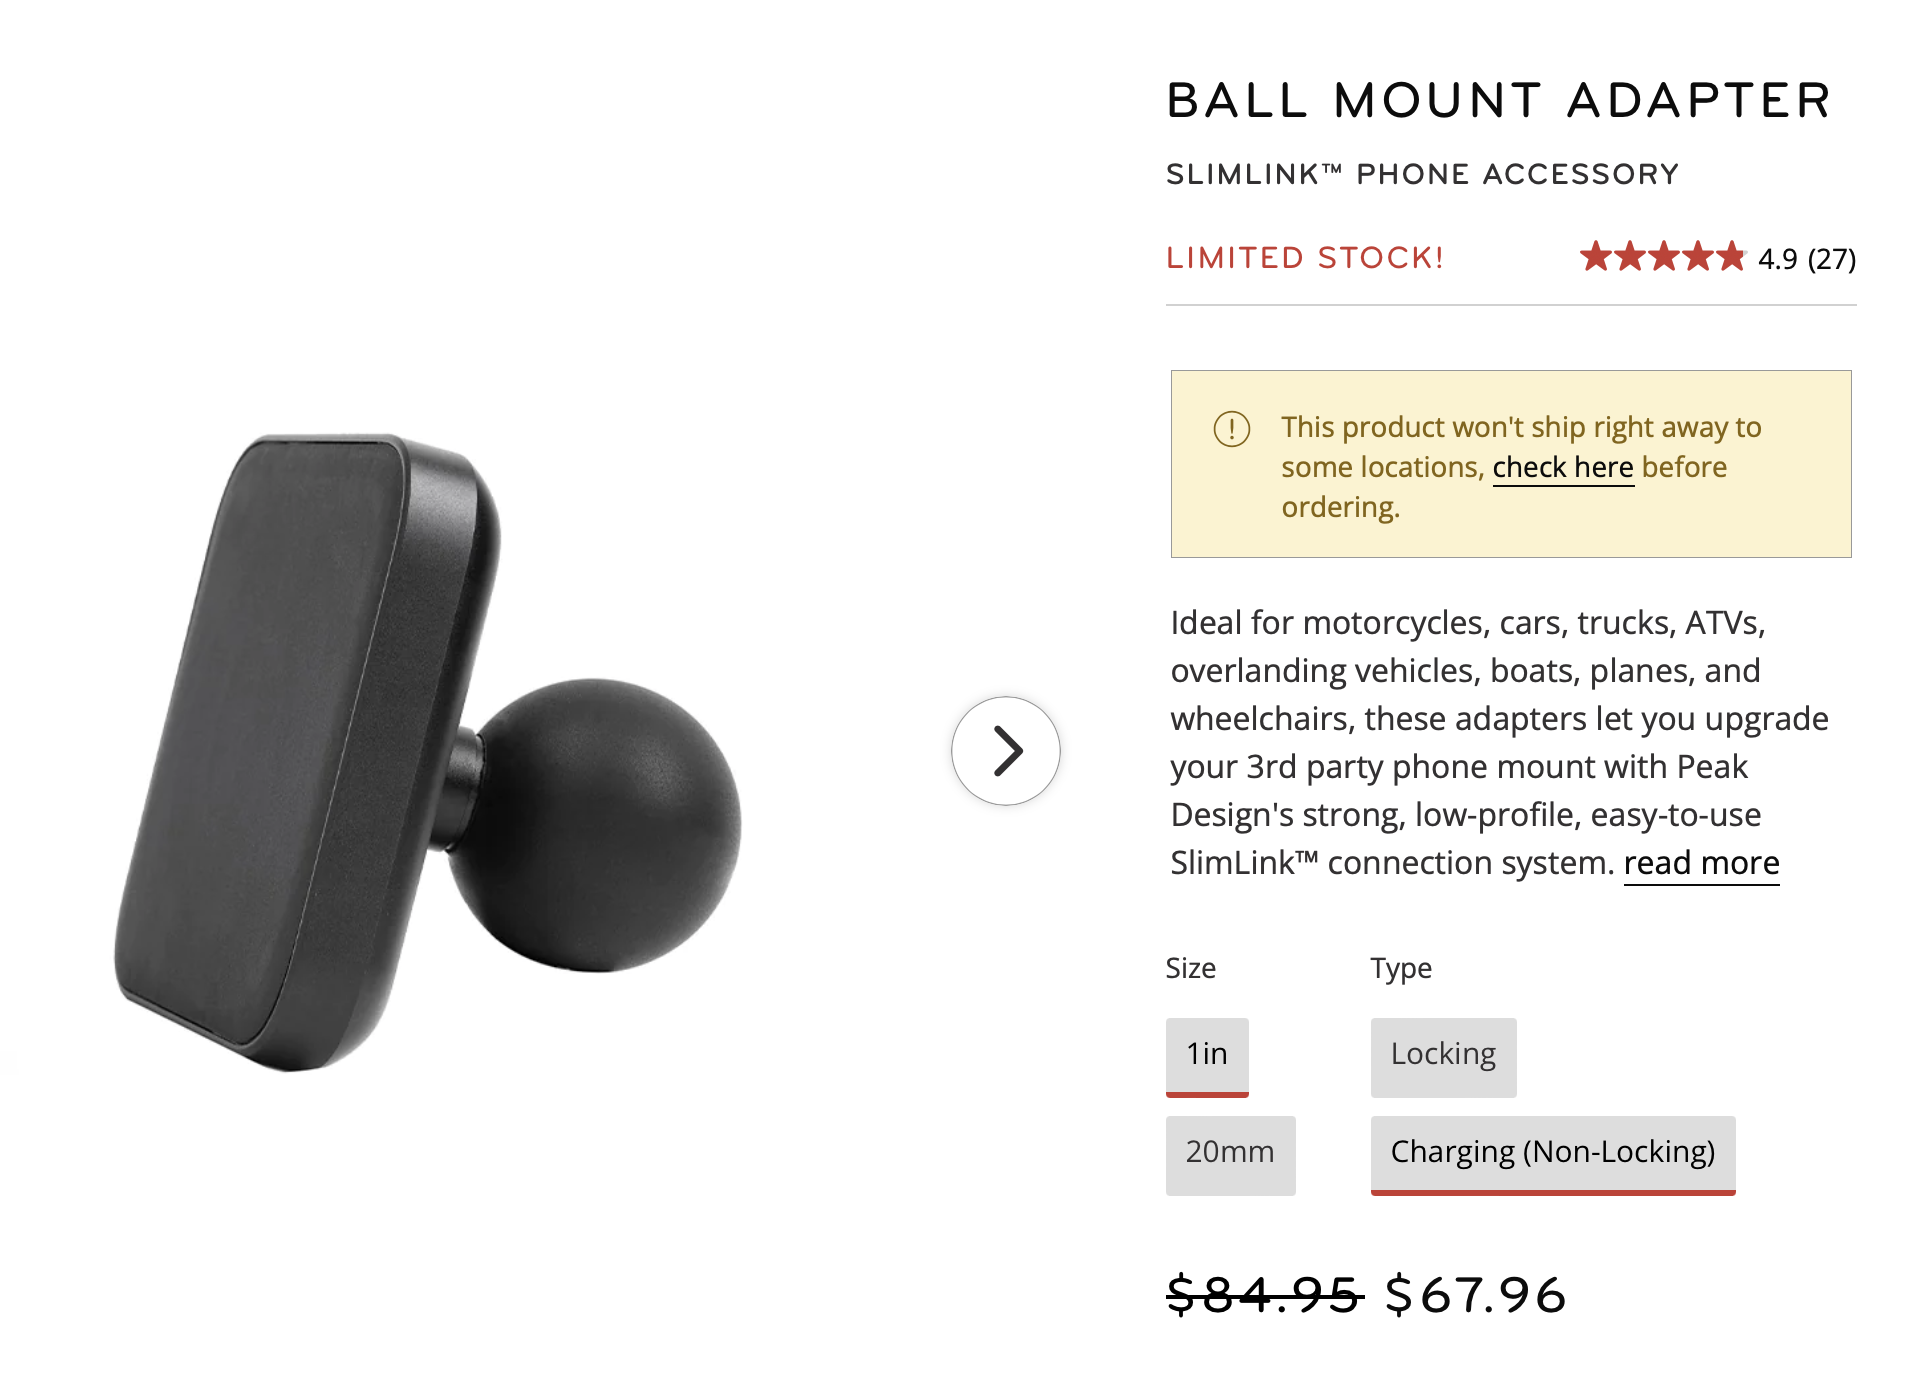Viewport: 1908px width, 1382px height.
Task: Click the sale price $67.96
Action: click(1476, 1295)
